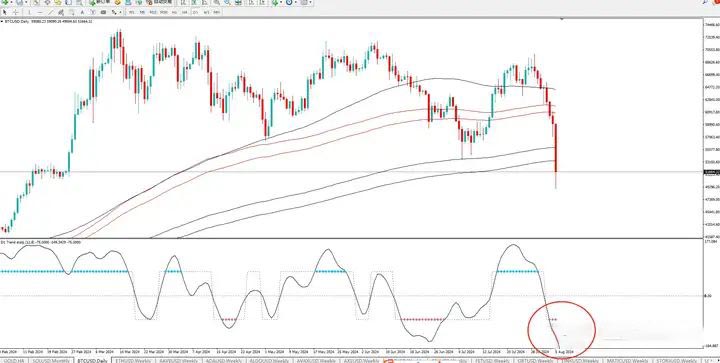Switch timeframe to M1
The width and height of the screenshot is (720, 363).
[x=131, y=12]
